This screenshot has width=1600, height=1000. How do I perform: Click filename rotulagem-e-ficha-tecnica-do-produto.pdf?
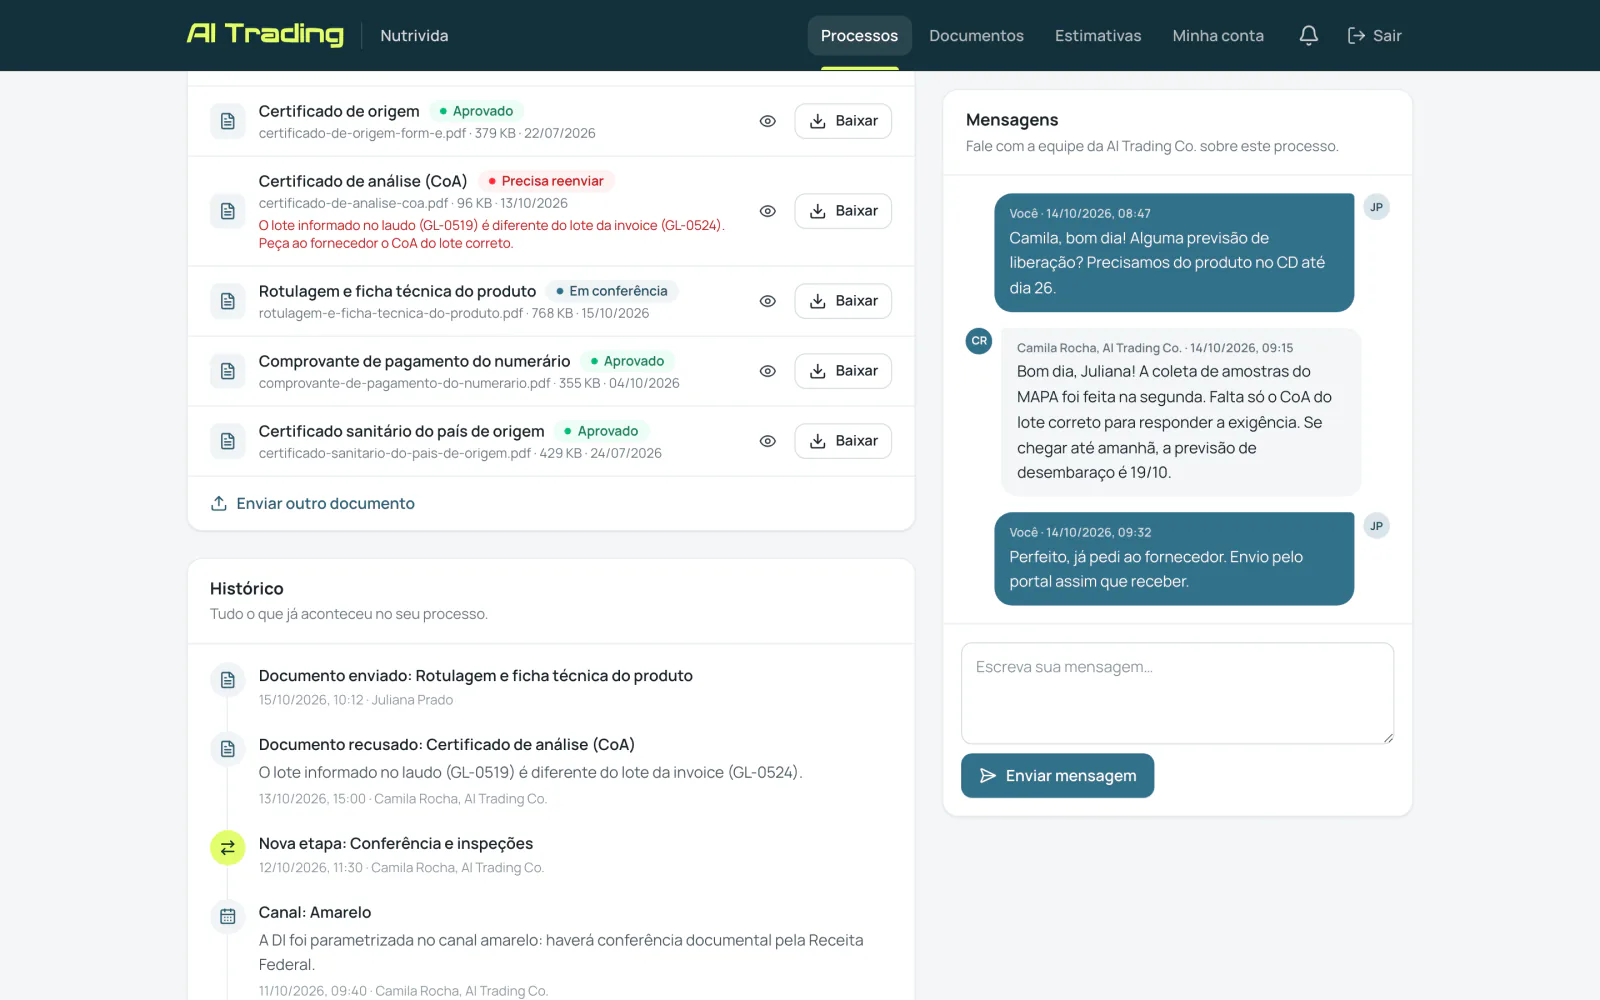(391, 313)
